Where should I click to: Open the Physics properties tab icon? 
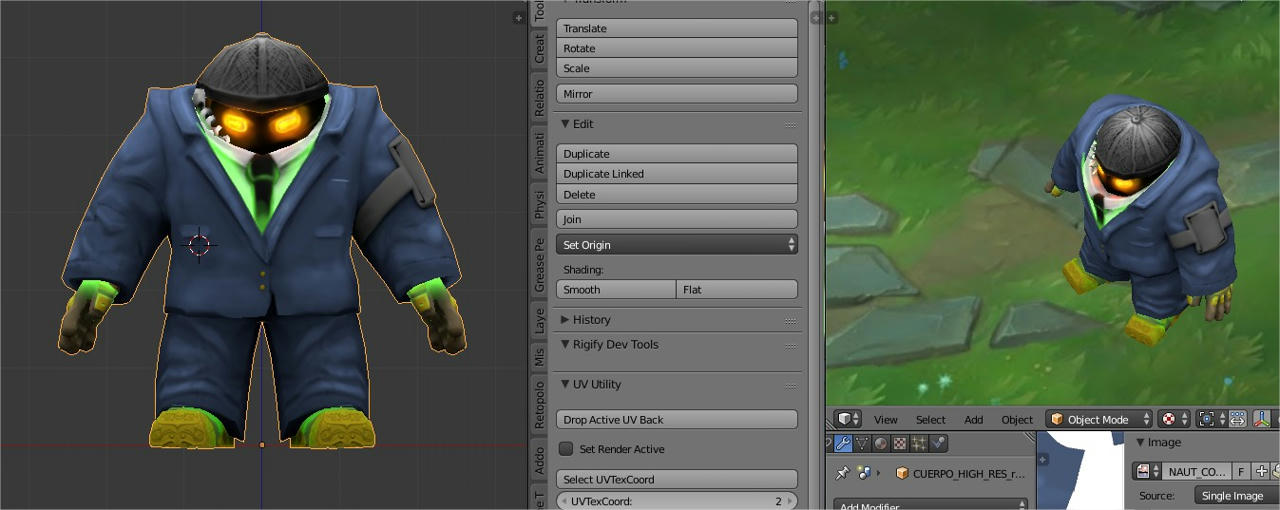click(938, 443)
